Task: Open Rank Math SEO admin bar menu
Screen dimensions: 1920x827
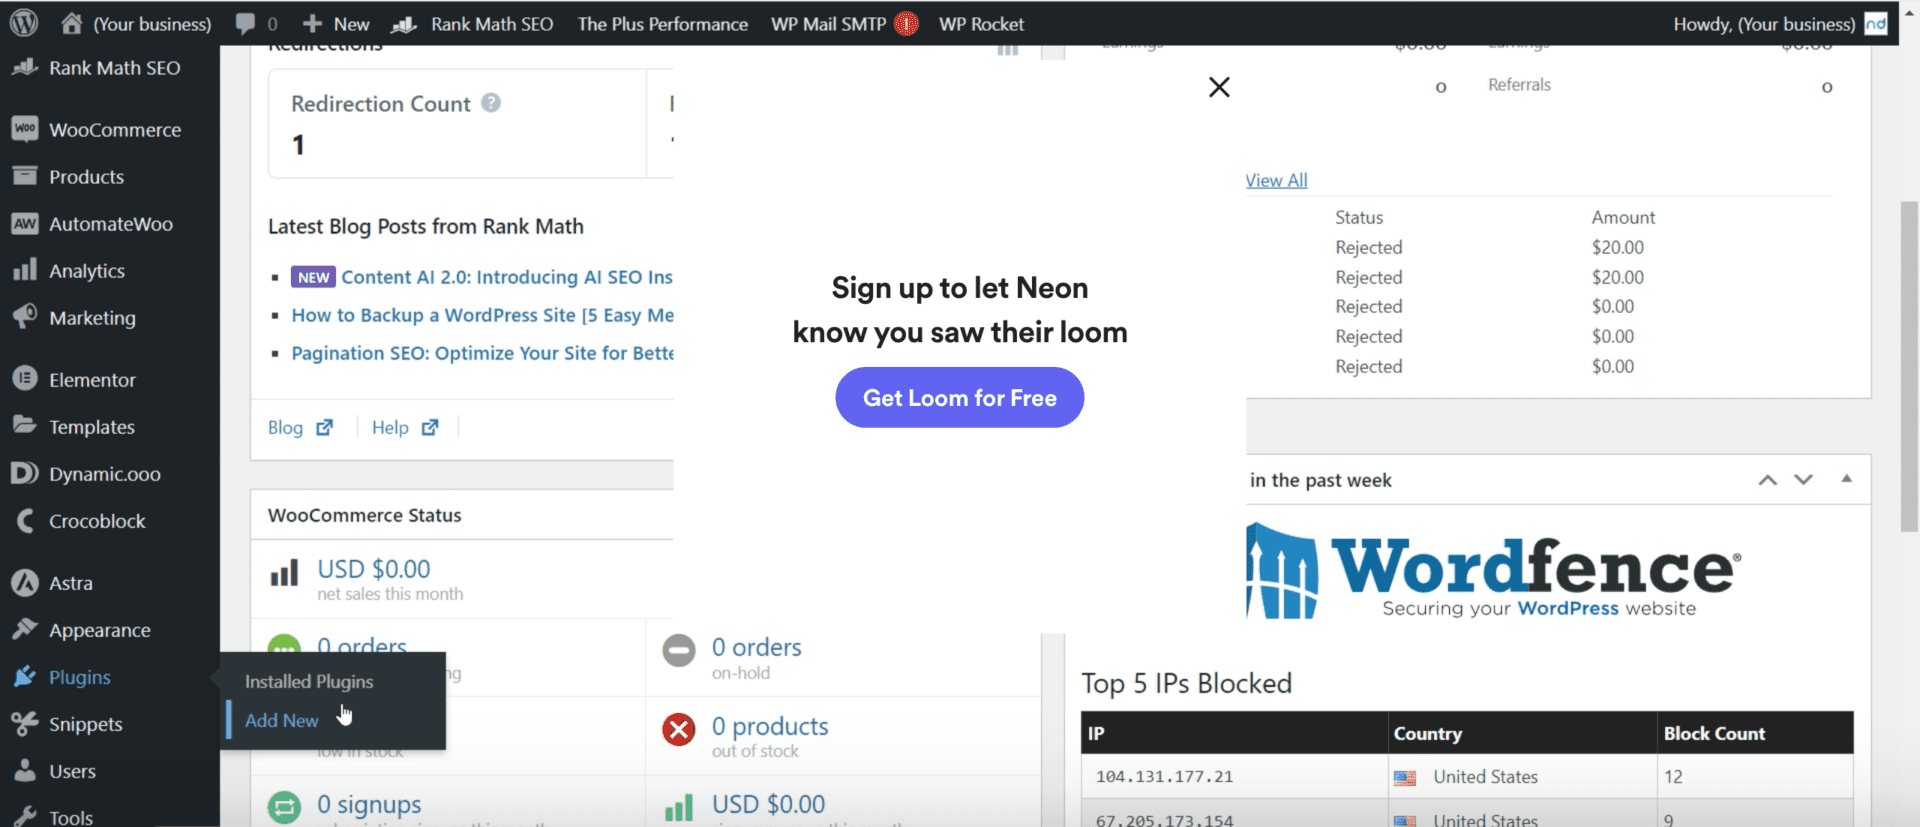Action: pos(491,24)
